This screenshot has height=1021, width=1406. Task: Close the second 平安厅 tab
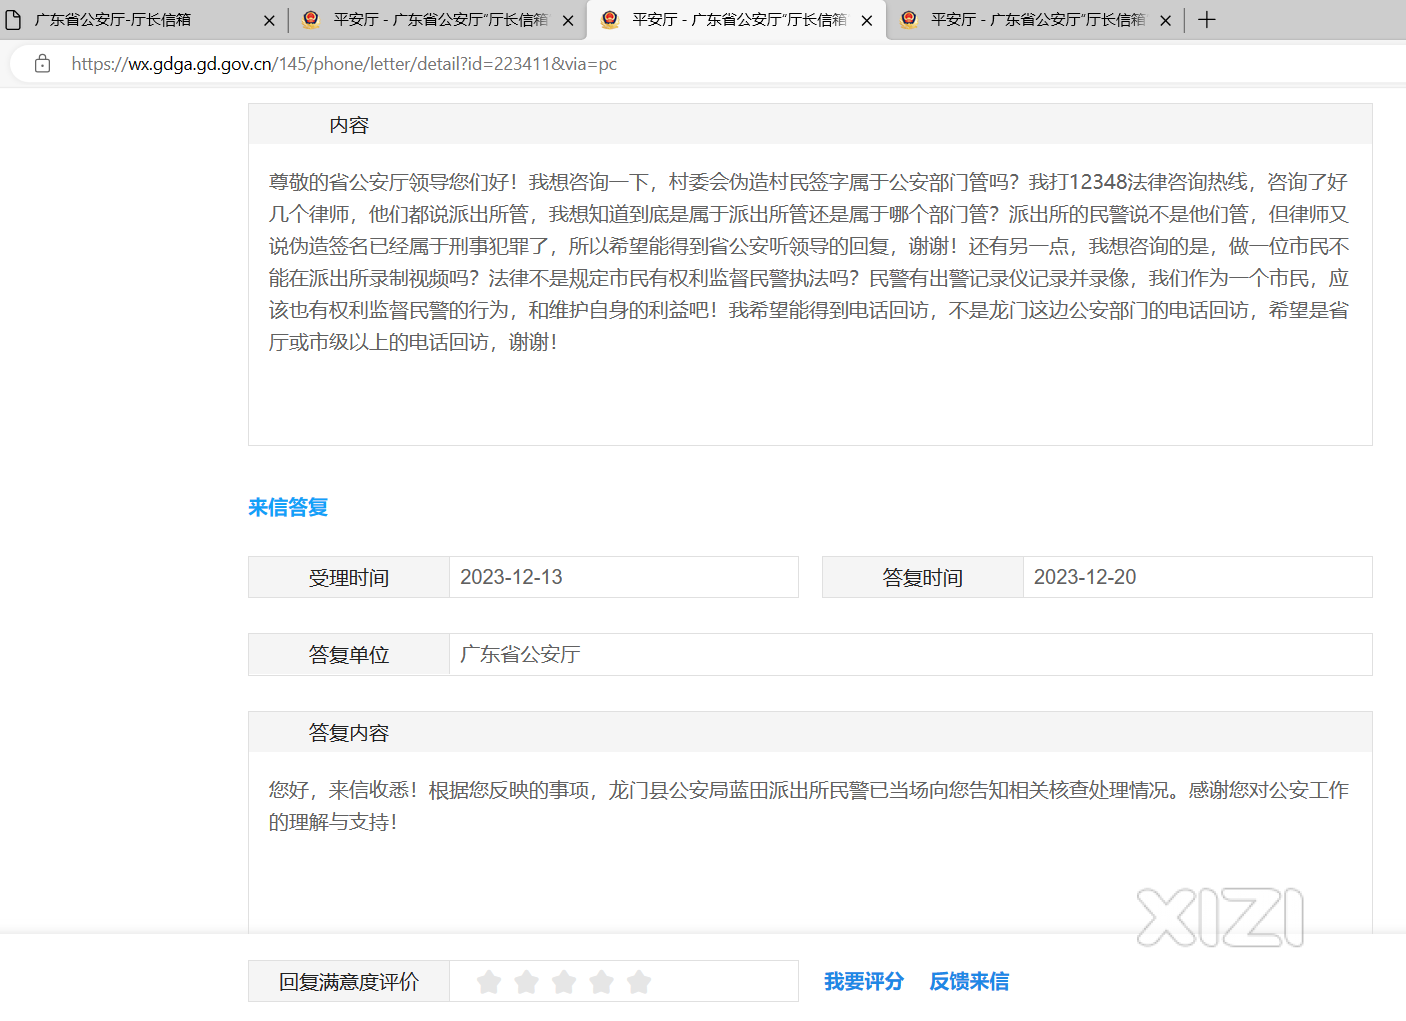(x=568, y=20)
